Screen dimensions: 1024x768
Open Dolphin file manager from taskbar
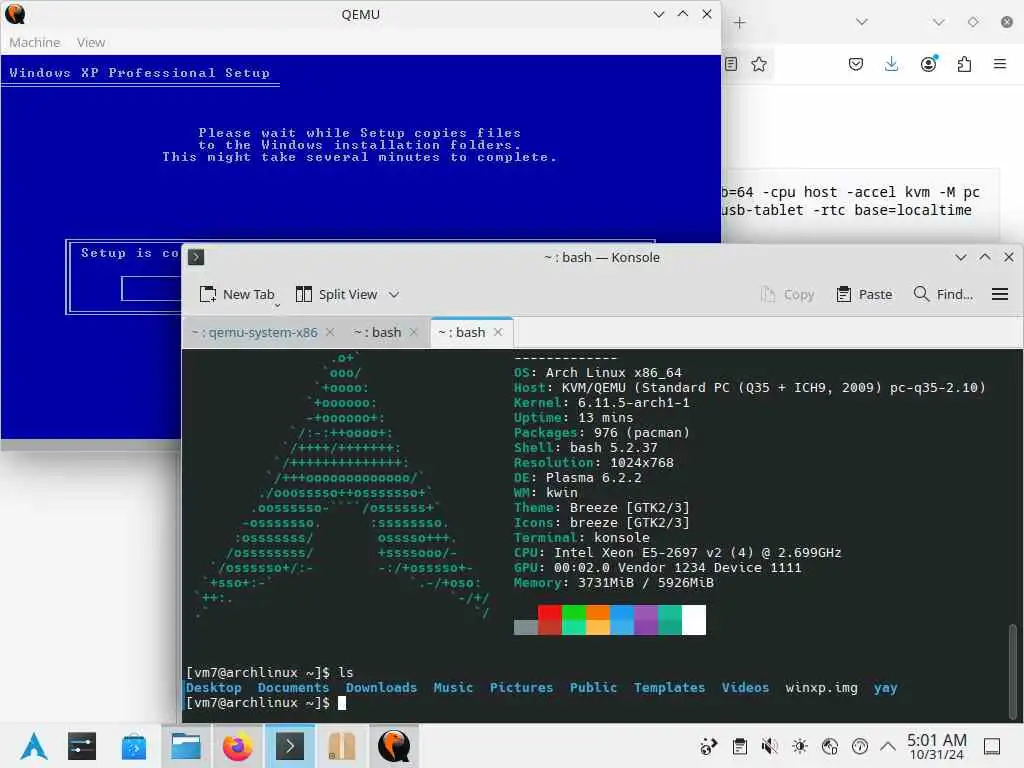(x=185, y=746)
